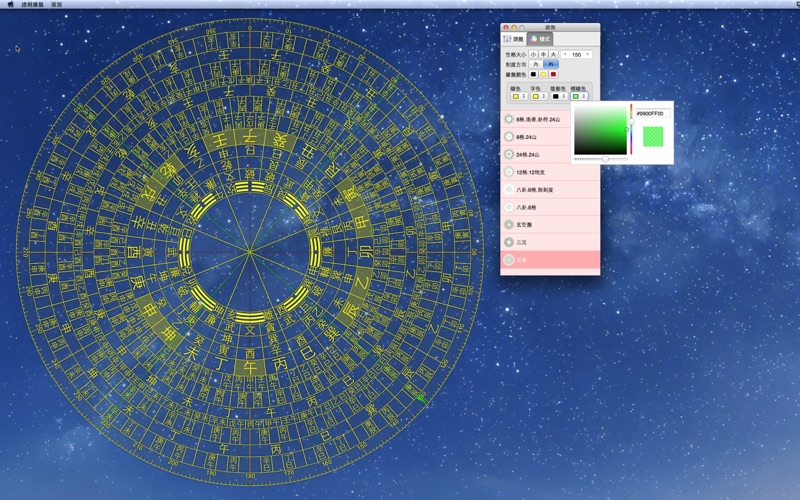Choose the 八卦.8格 compass icon
Screen dimensions: 800x500
coord(509,207)
